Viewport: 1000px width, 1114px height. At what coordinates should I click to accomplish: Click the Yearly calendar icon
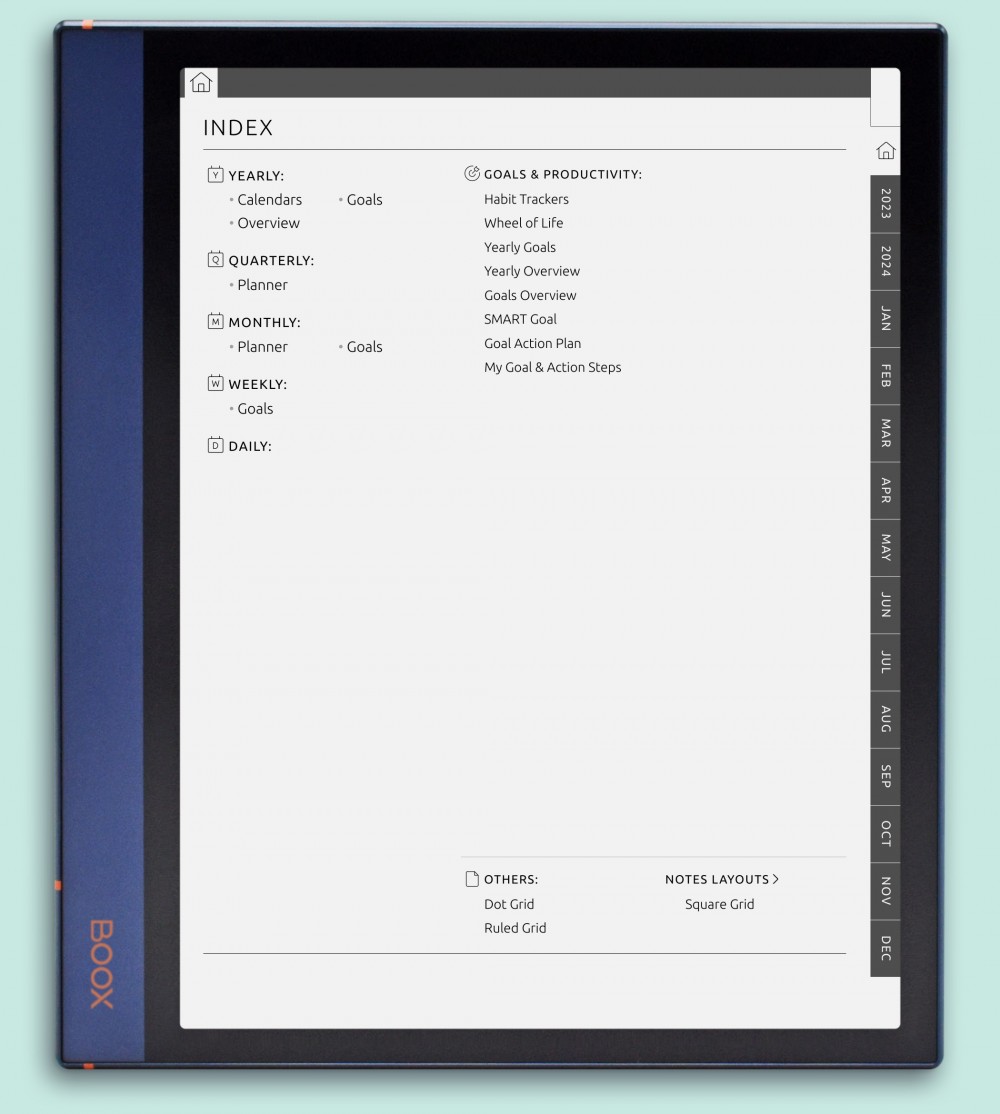point(215,175)
